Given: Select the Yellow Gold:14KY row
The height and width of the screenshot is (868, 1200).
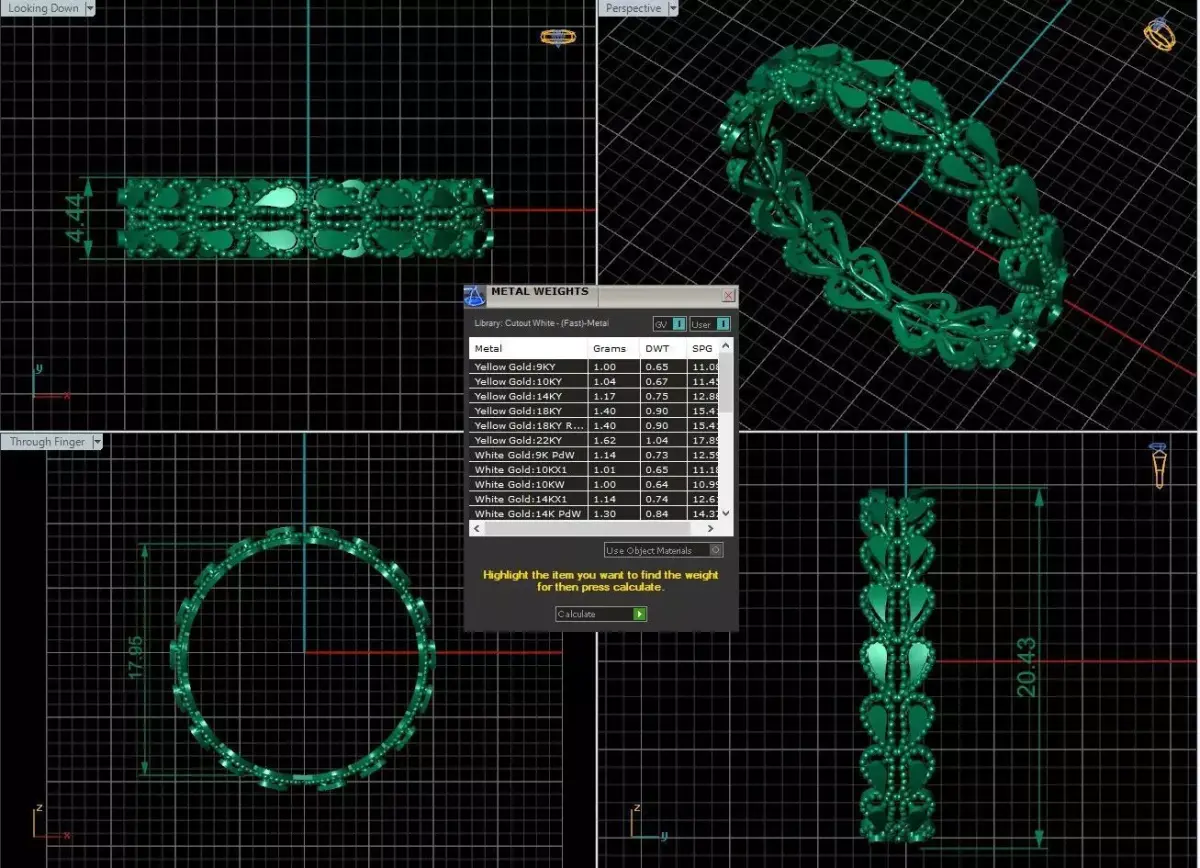Looking at the screenshot, I should pyautogui.click(x=594, y=396).
